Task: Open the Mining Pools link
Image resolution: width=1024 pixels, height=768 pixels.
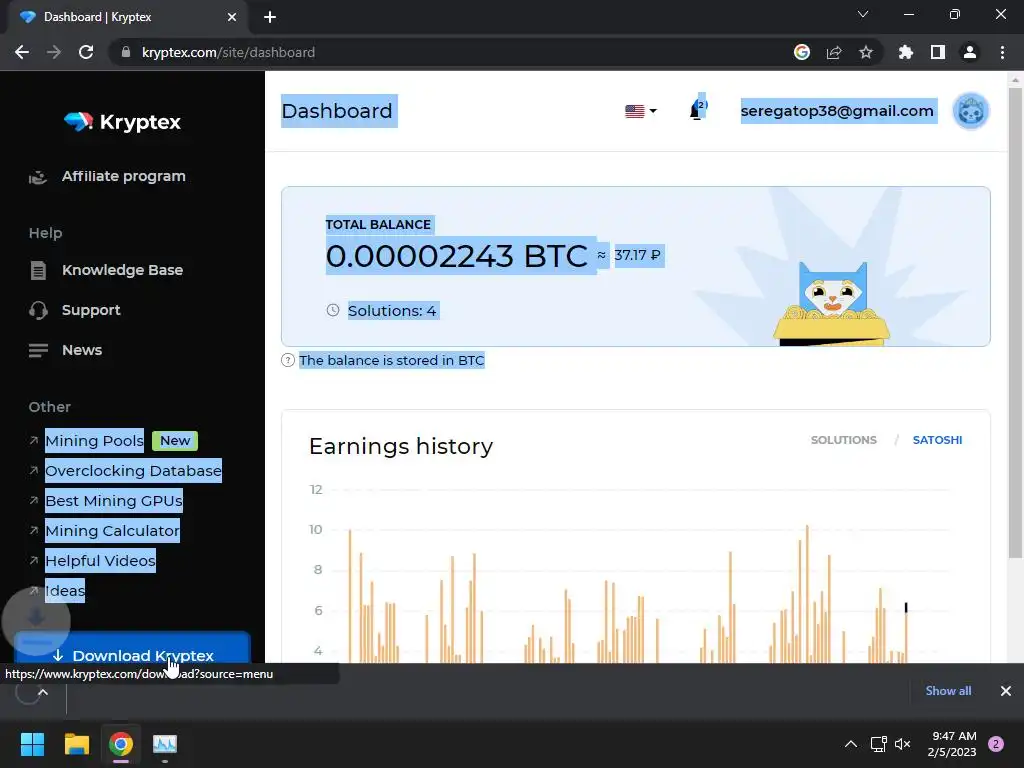Action: [94, 441]
